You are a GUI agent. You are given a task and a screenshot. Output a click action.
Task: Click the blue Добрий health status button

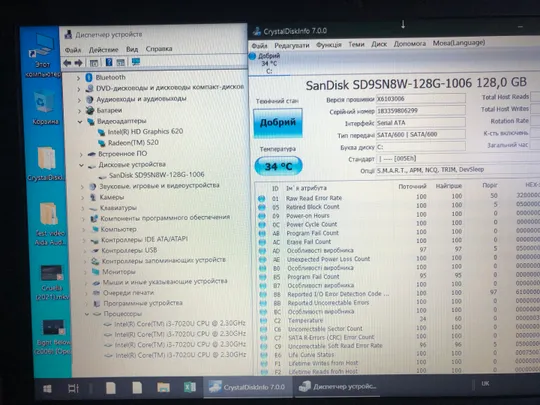click(278, 123)
